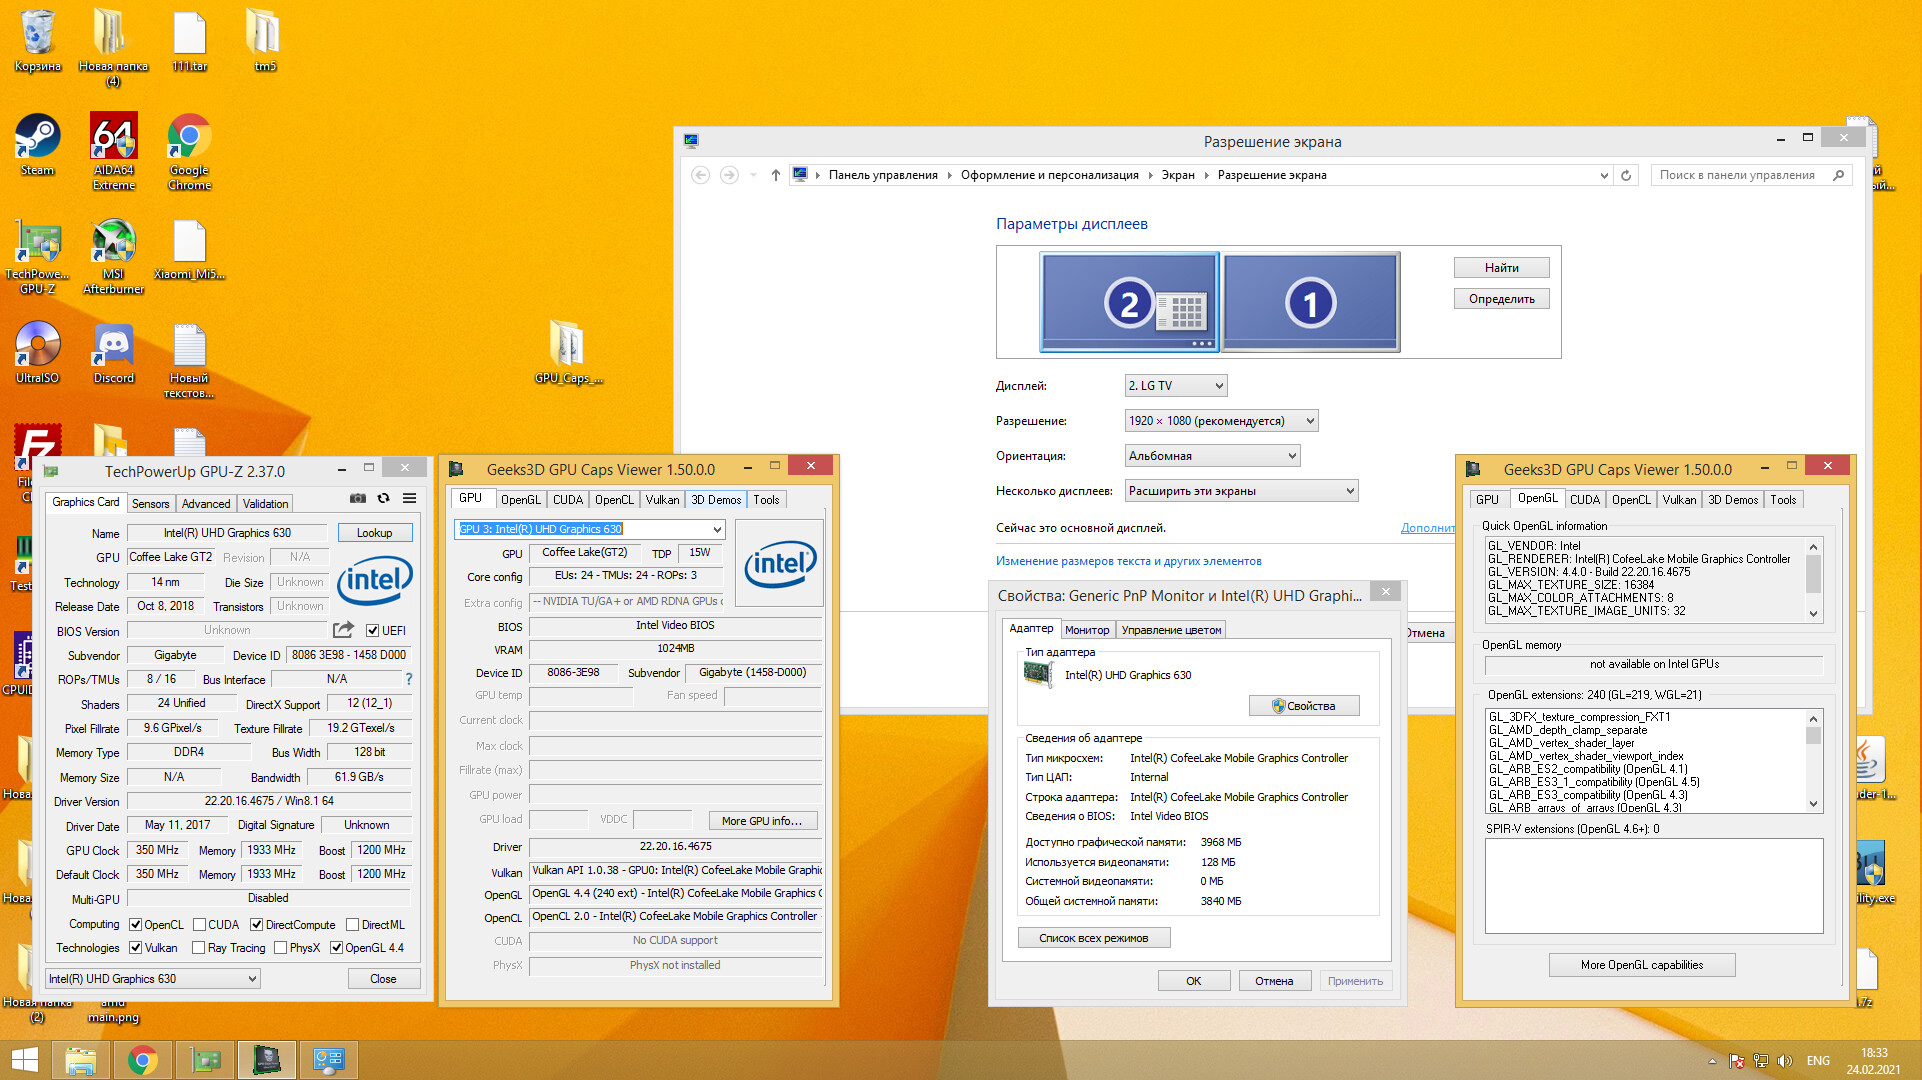Click More GPU info button
Viewport: 1922px width, 1080px height.
point(762,821)
